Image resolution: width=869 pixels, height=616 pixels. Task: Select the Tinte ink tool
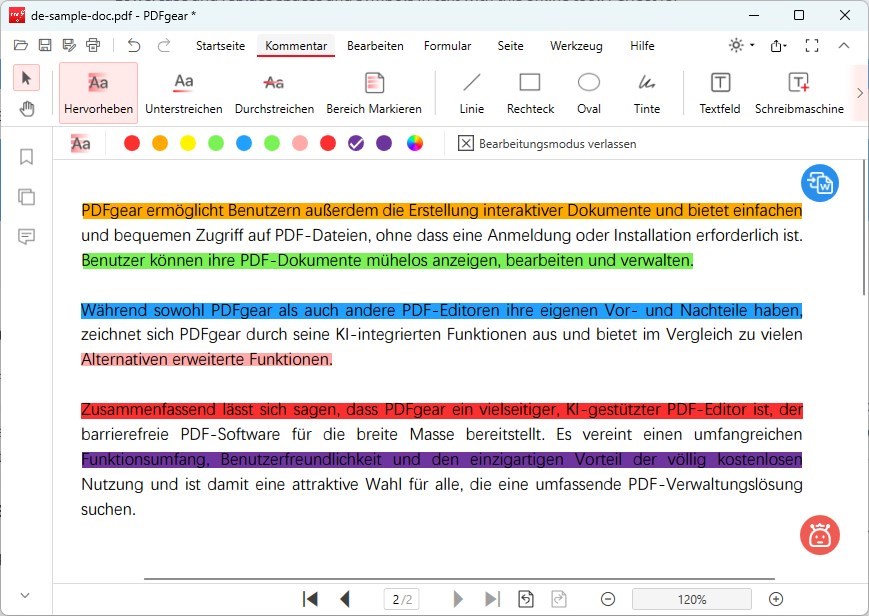[x=647, y=93]
